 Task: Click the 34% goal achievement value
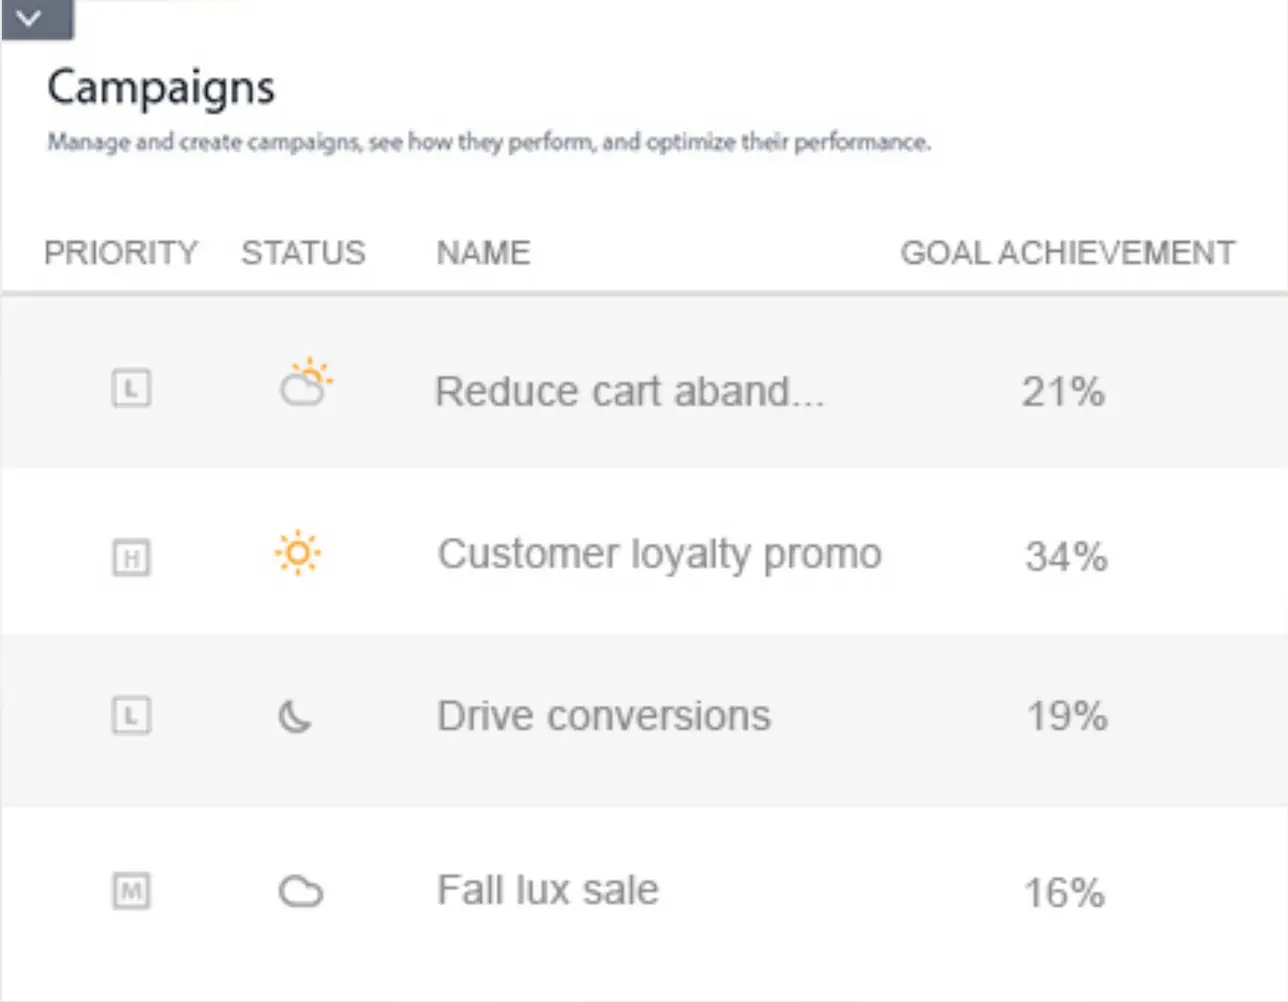[x=1066, y=557]
